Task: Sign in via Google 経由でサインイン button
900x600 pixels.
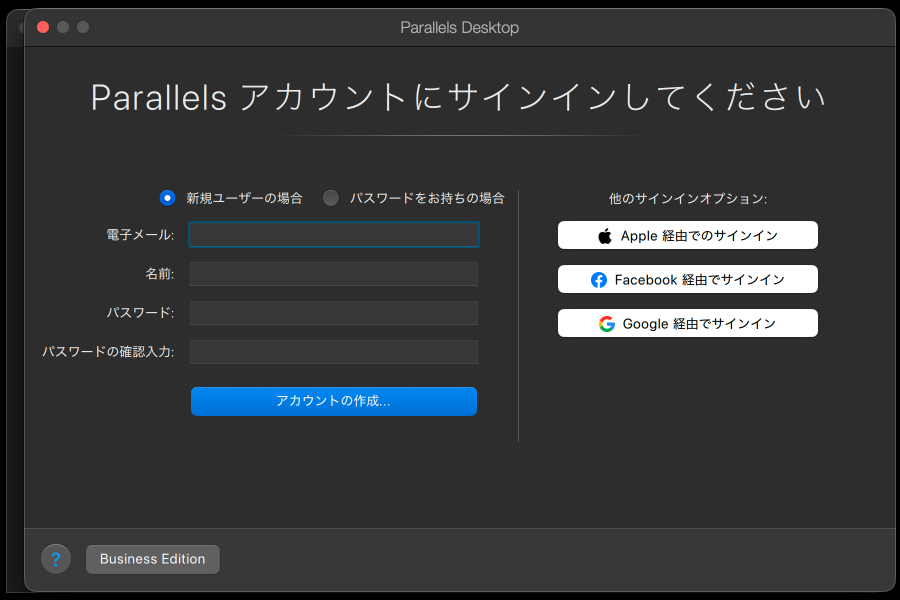Action: point(687,323)
